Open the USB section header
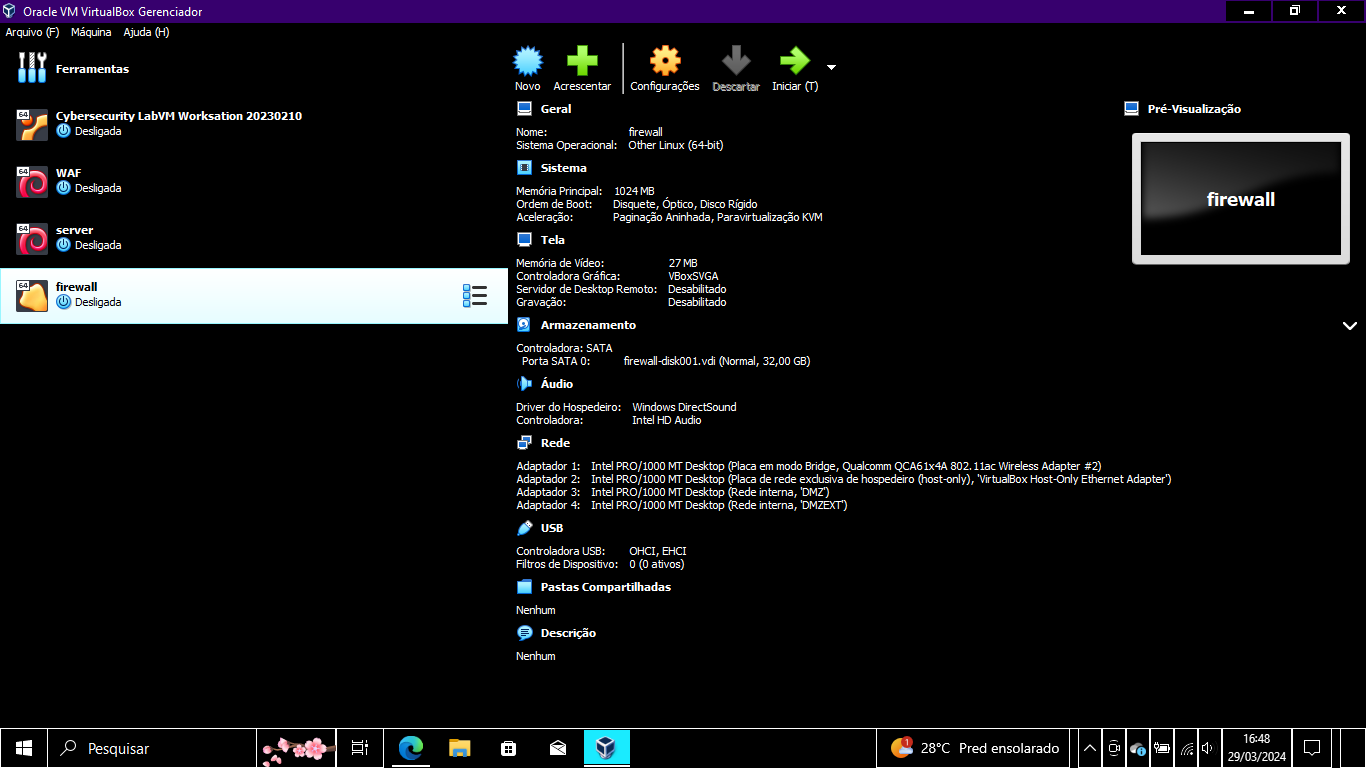This screenshot has width=1366, height=768. coord(552,528)
